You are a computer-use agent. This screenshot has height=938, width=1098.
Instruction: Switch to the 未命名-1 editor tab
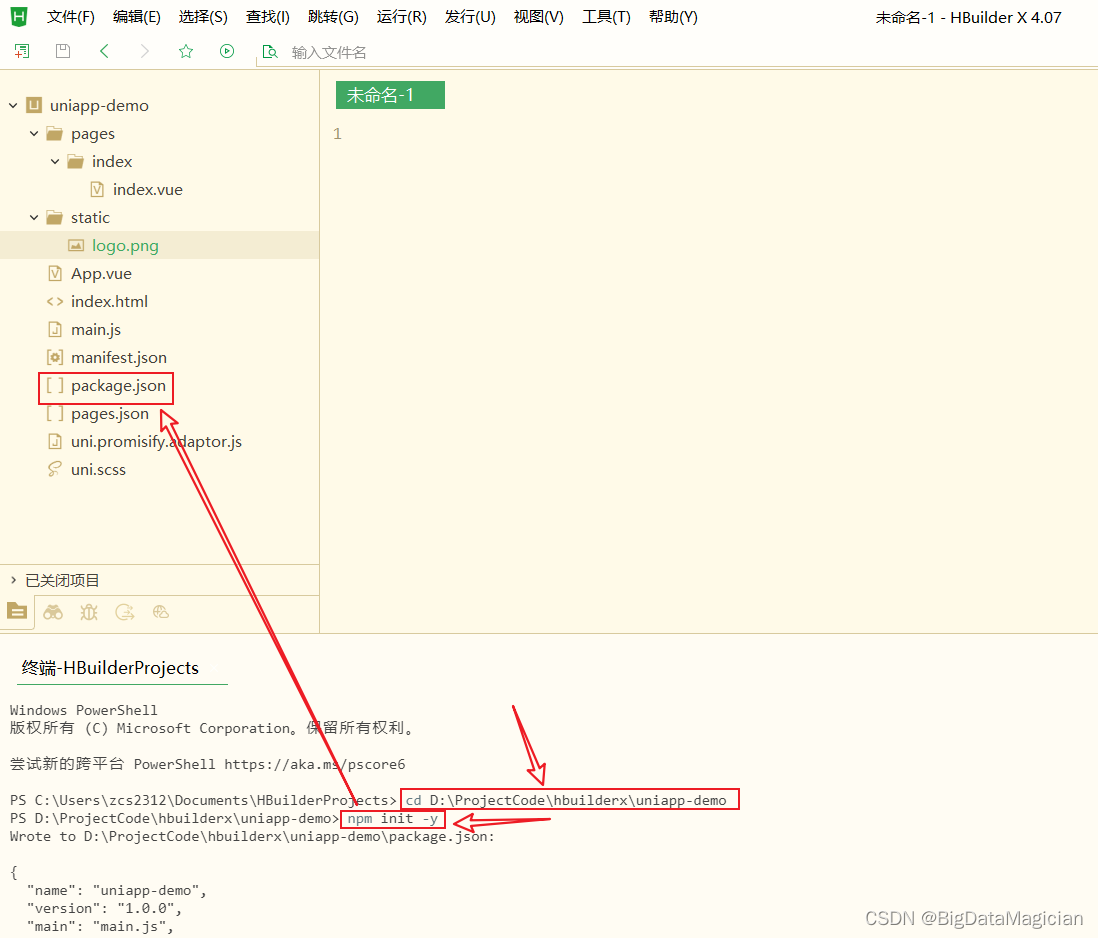pos(390,95)
